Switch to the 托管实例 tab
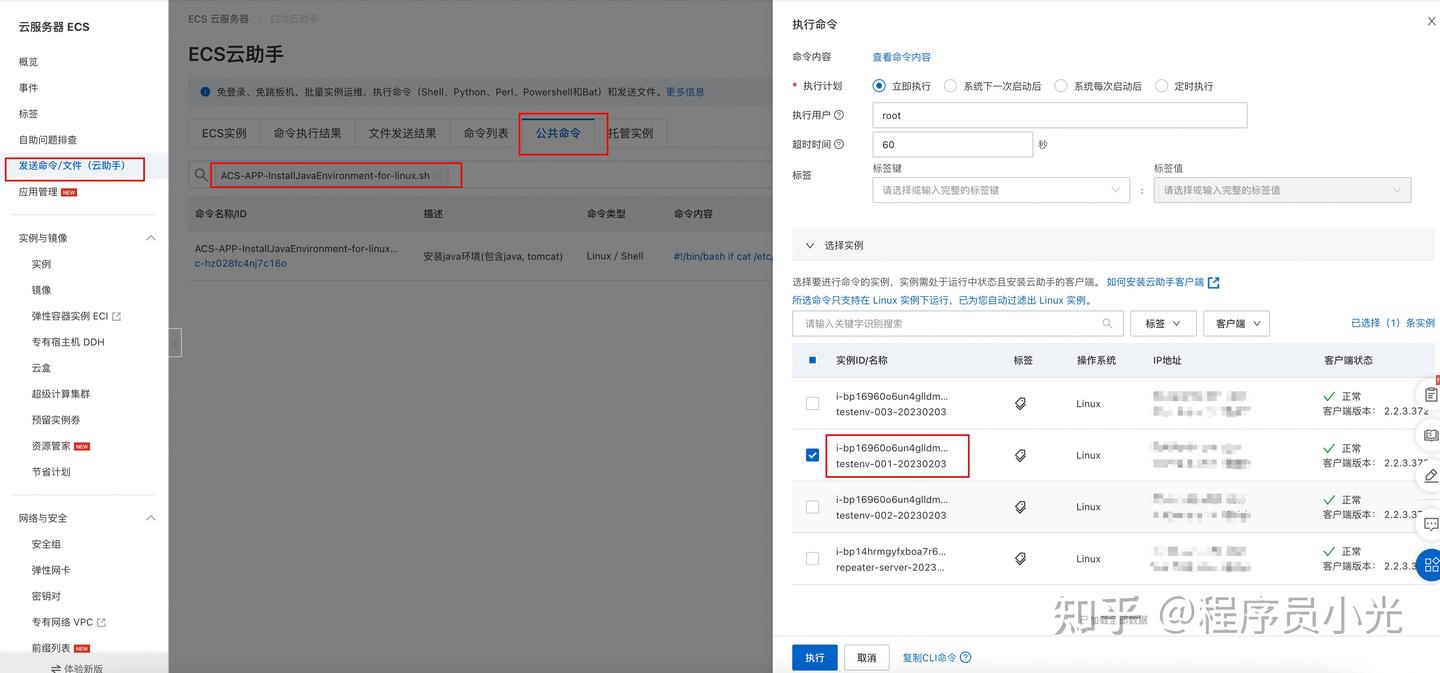The height and width of the screenshot is (673, 1440). (631, 132)
